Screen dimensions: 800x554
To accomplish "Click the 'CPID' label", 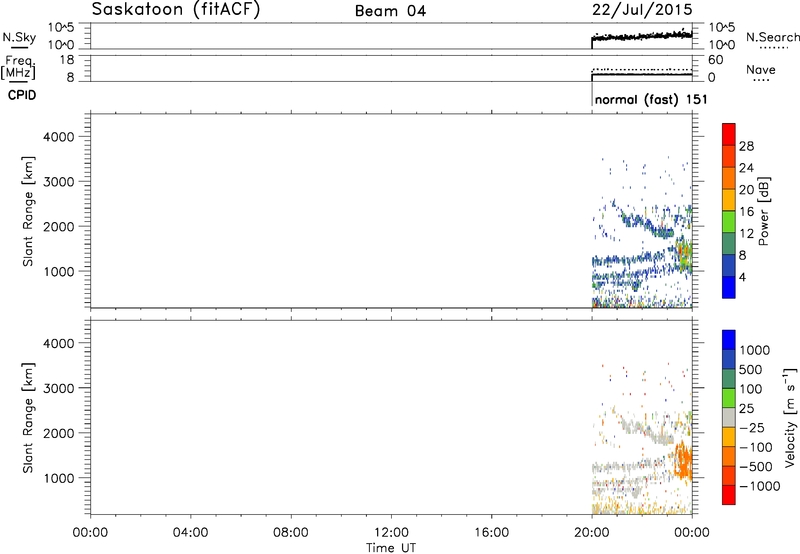I will (22, 95).
